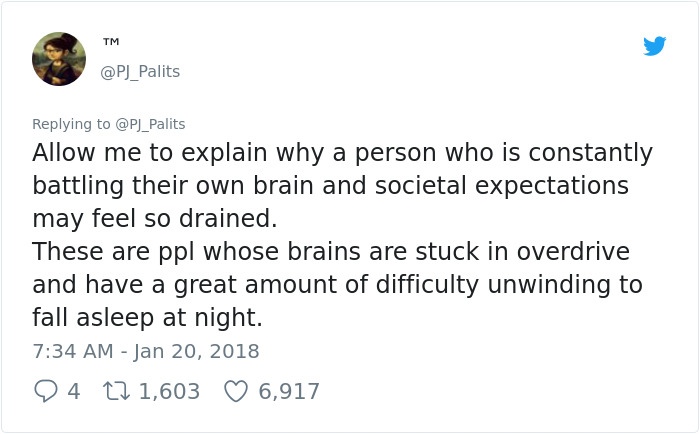Viewport: 700px width, 434px height.
Task: View the 6,917 likes count
Action: 289,391
